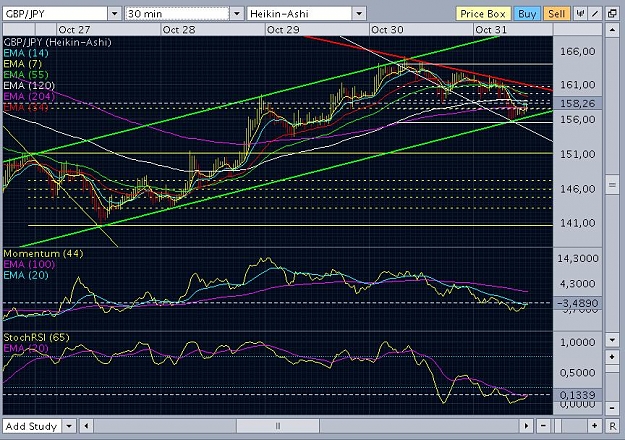Click the Add Study button
This screenshot has height=440, width=625.
point(32,426)
